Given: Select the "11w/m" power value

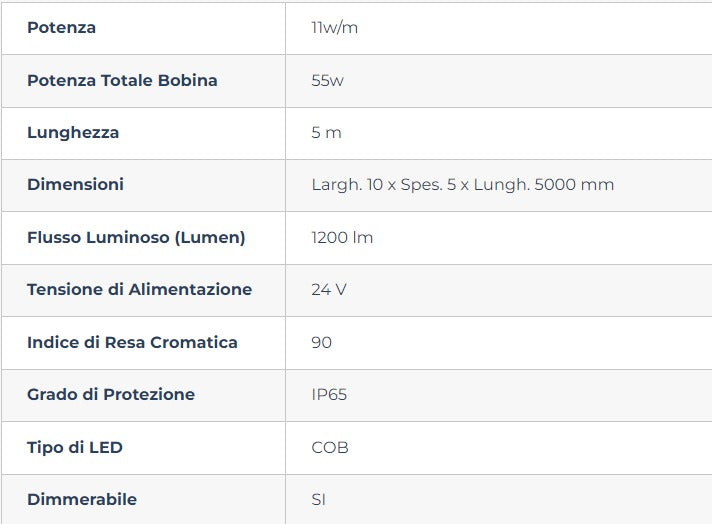Looking at the screenshot, I should [x=334, y=28].
